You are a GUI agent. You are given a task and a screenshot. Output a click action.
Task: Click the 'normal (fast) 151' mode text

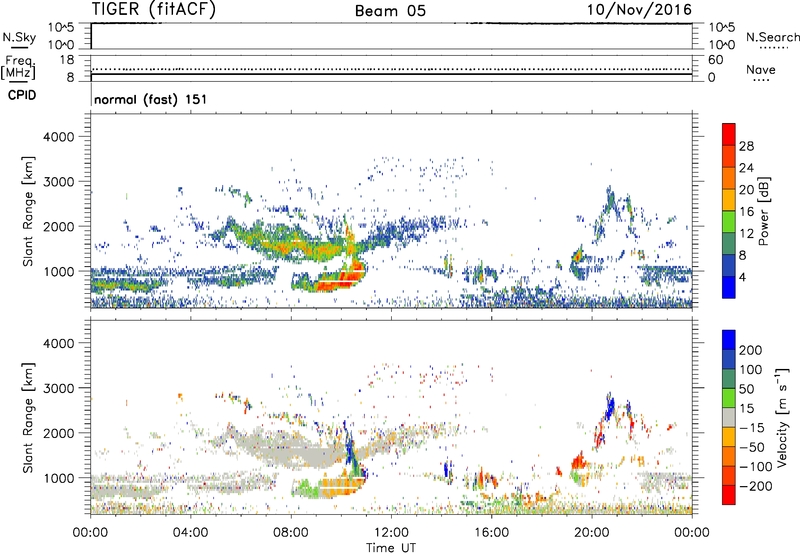pyautogui.click(x=151, y=99)
